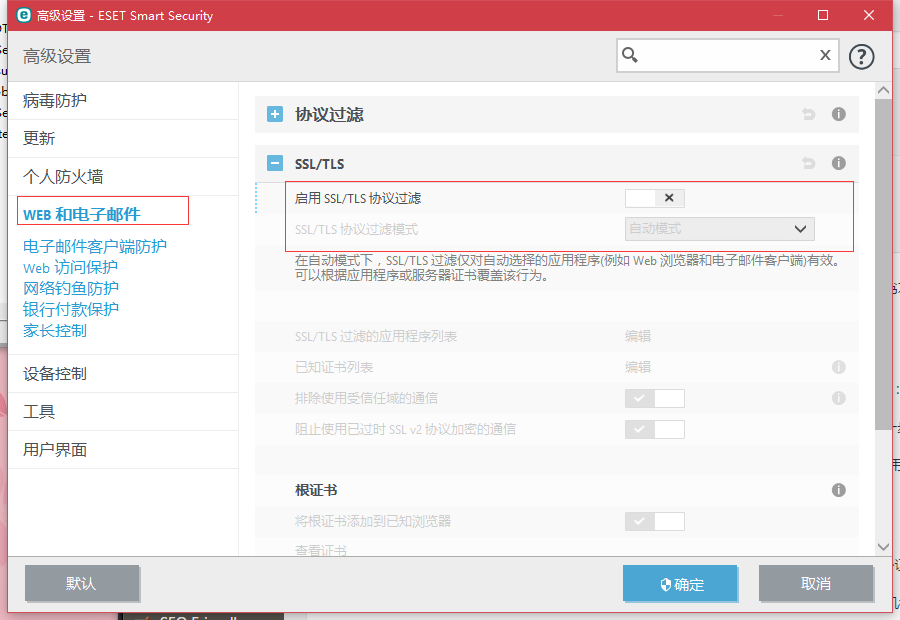Confirm settings with 确定 button

[680, 583]
